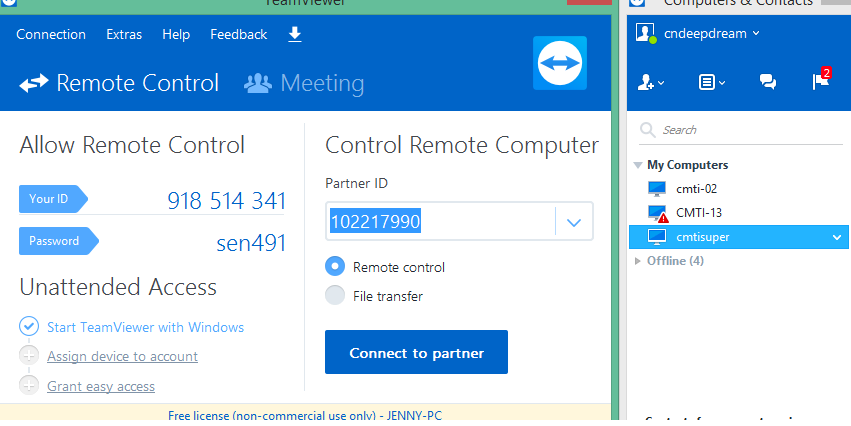Click the cndeepdream account avatar icon

(646, 33)
